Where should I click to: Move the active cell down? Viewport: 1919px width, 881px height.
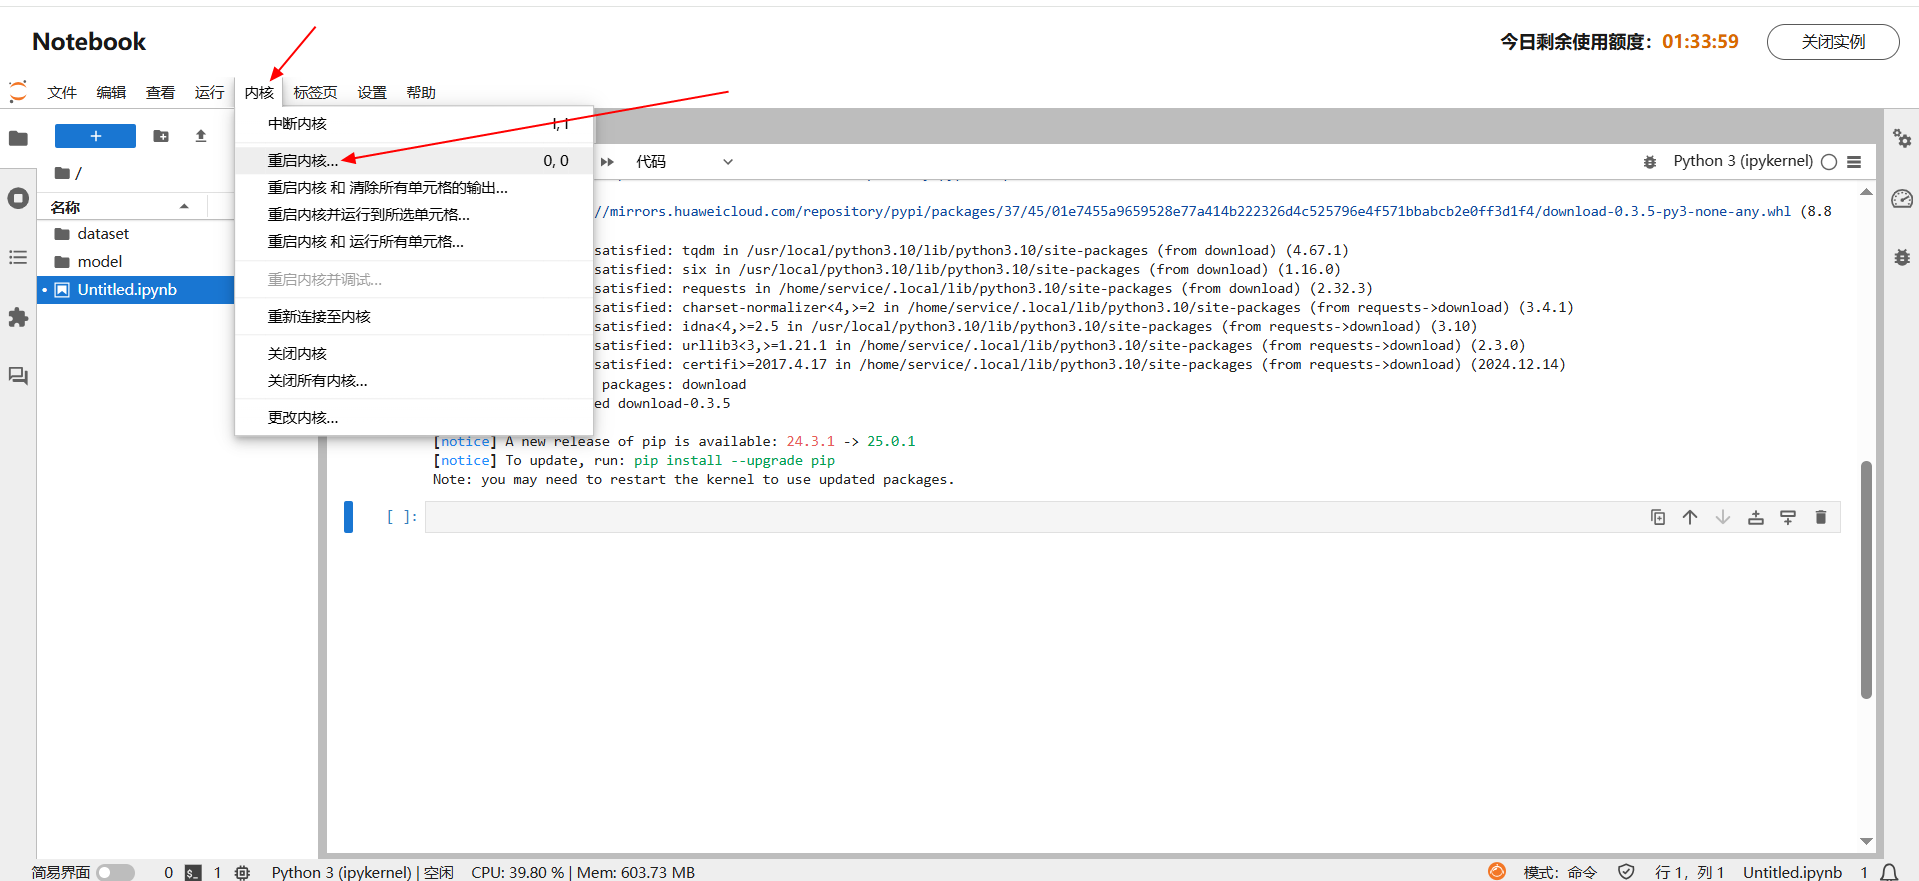click(1723, 517)
